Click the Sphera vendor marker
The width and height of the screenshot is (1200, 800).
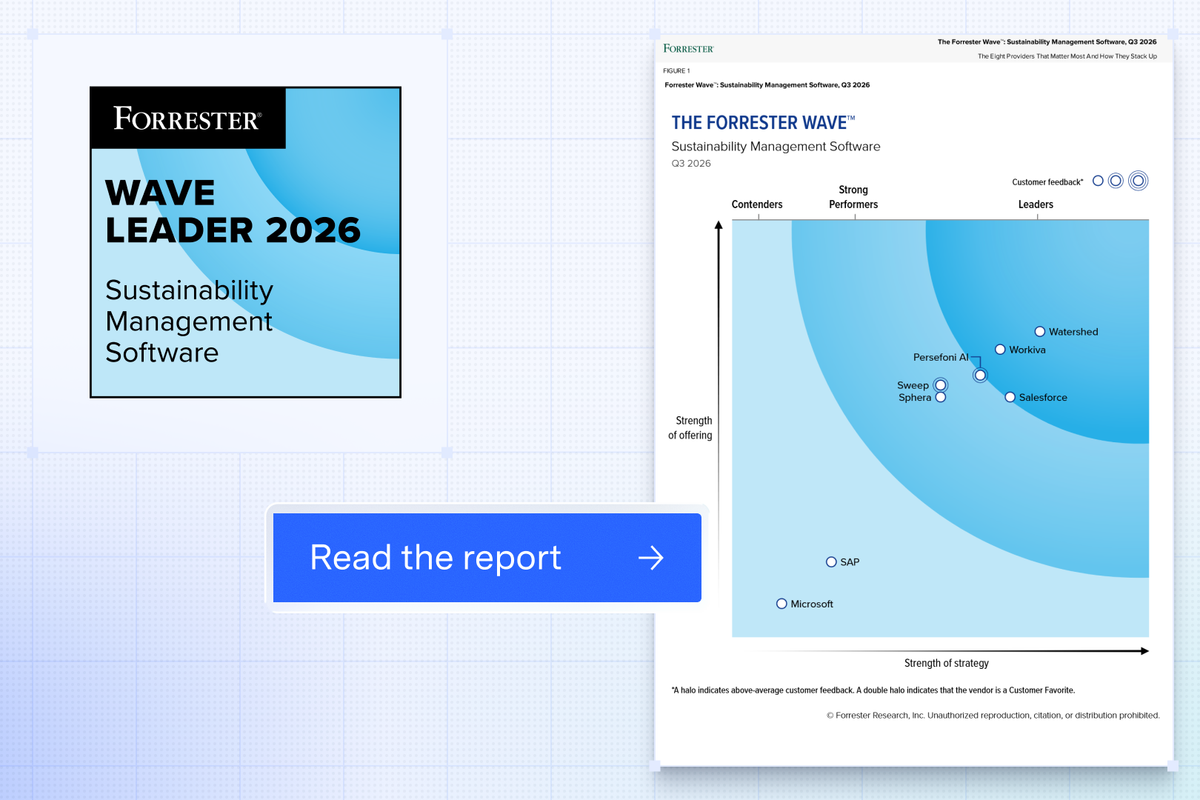pos(940,398)
